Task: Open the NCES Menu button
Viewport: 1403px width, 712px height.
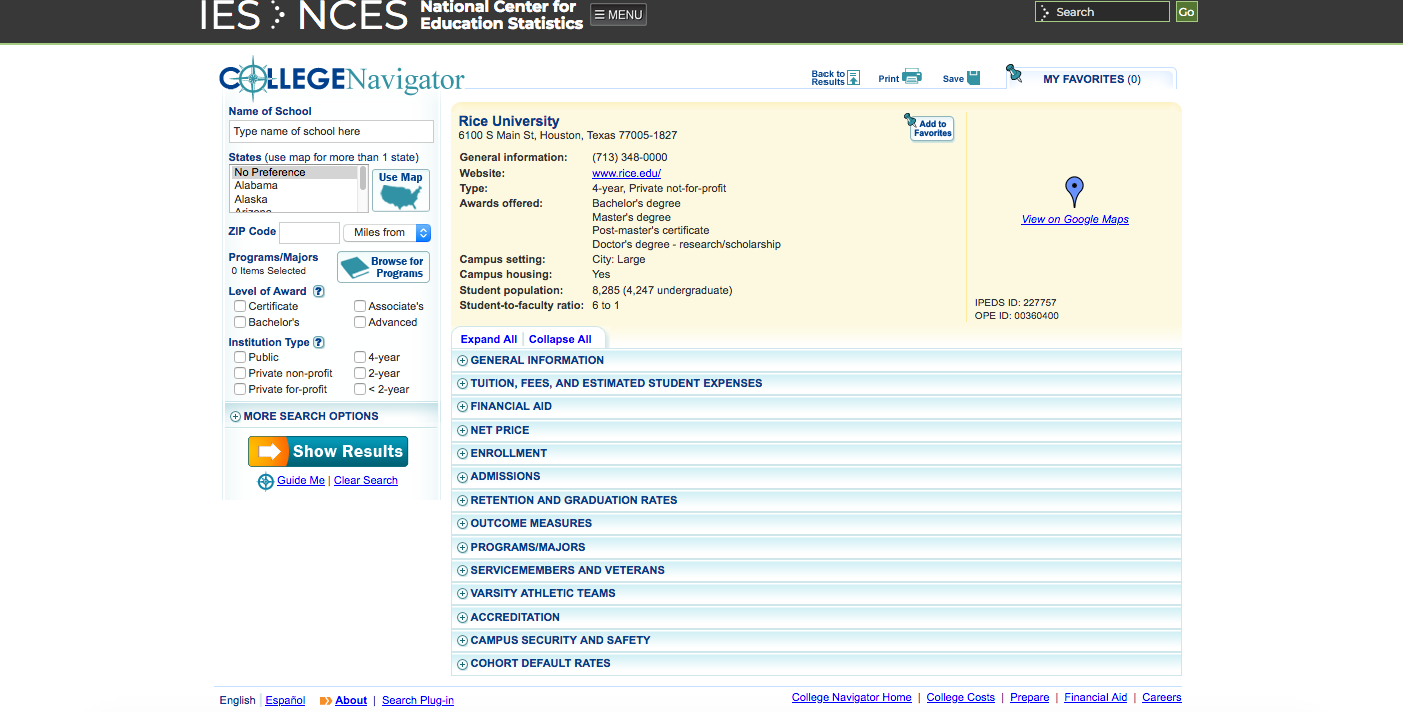Action: [618, 15]
